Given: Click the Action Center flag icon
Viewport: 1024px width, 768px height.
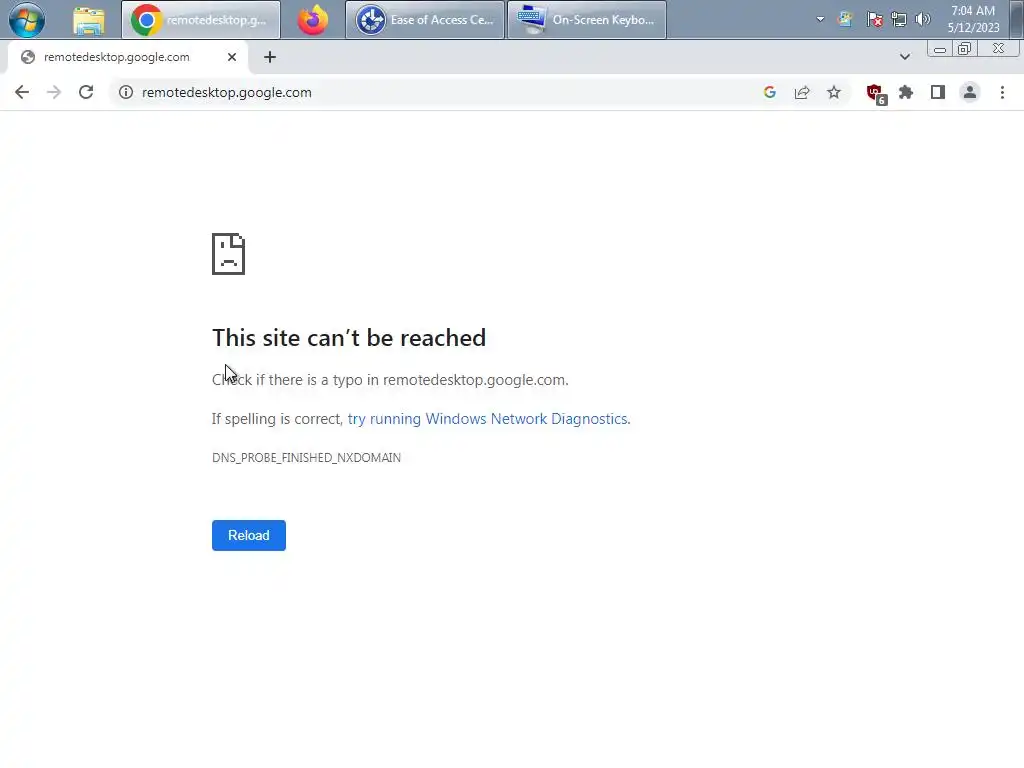Looking at the screenshot, I should tap(874, 20).
